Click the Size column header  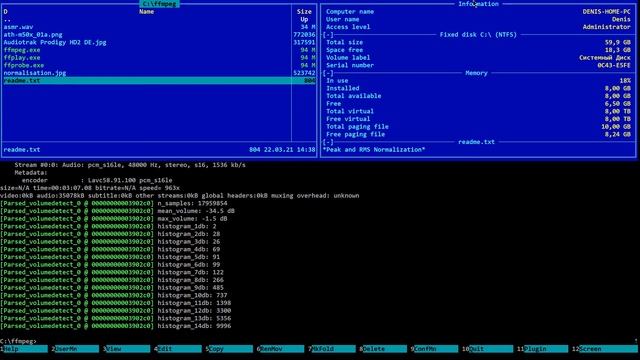(x=304, y=12)
